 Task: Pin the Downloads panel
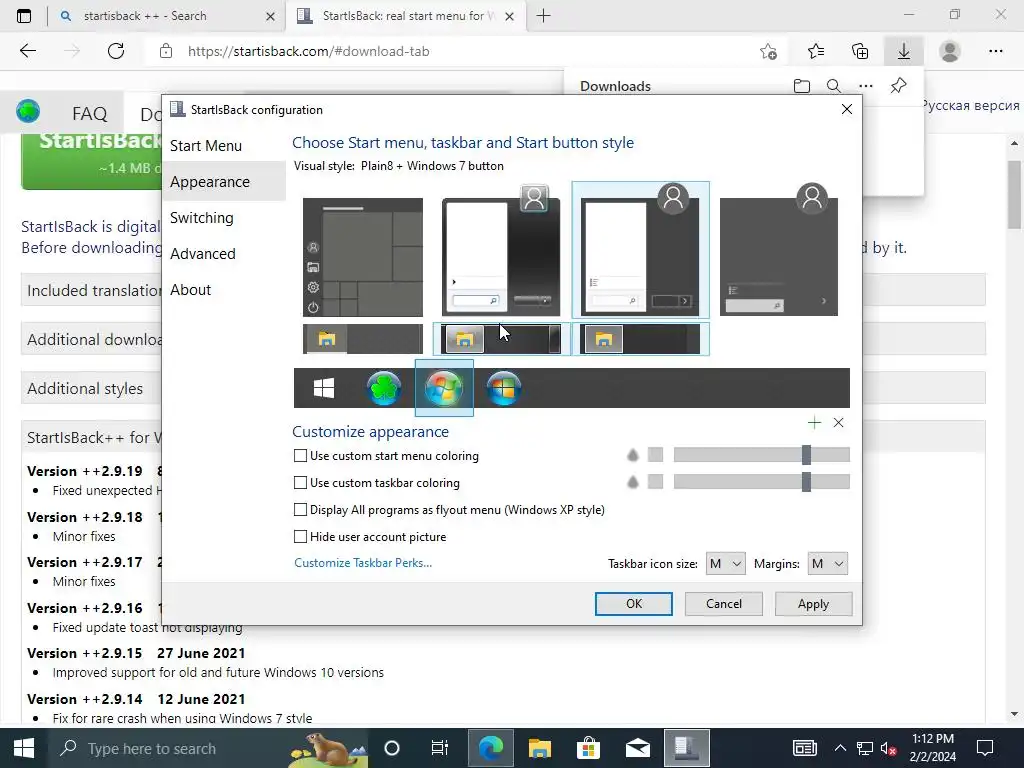point(899,86)
